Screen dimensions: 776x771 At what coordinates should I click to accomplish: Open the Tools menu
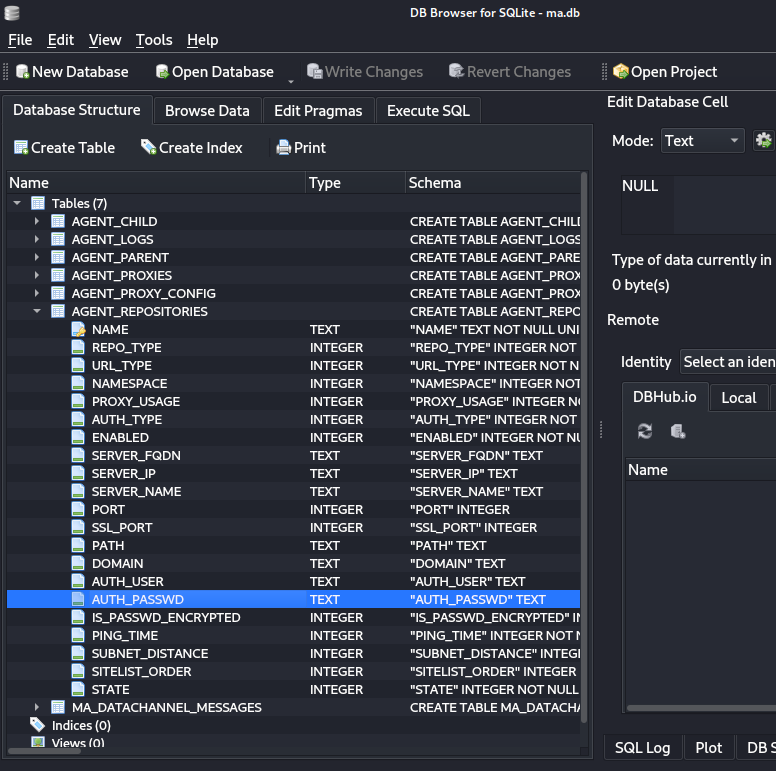[x=154, y=40]
